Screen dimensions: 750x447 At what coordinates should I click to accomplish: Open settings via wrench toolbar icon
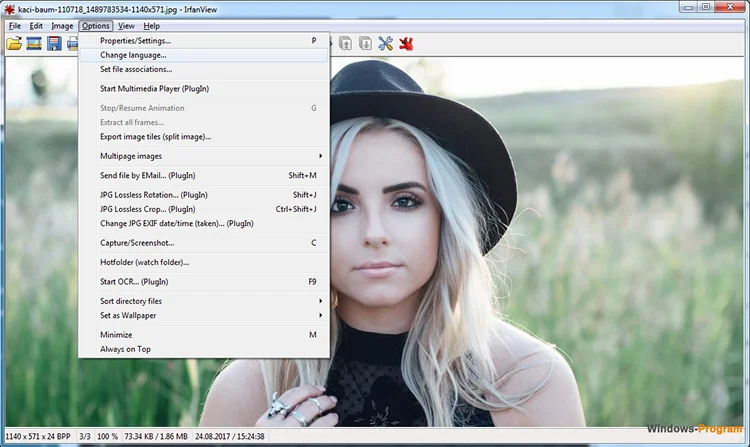tap(386, 43)
